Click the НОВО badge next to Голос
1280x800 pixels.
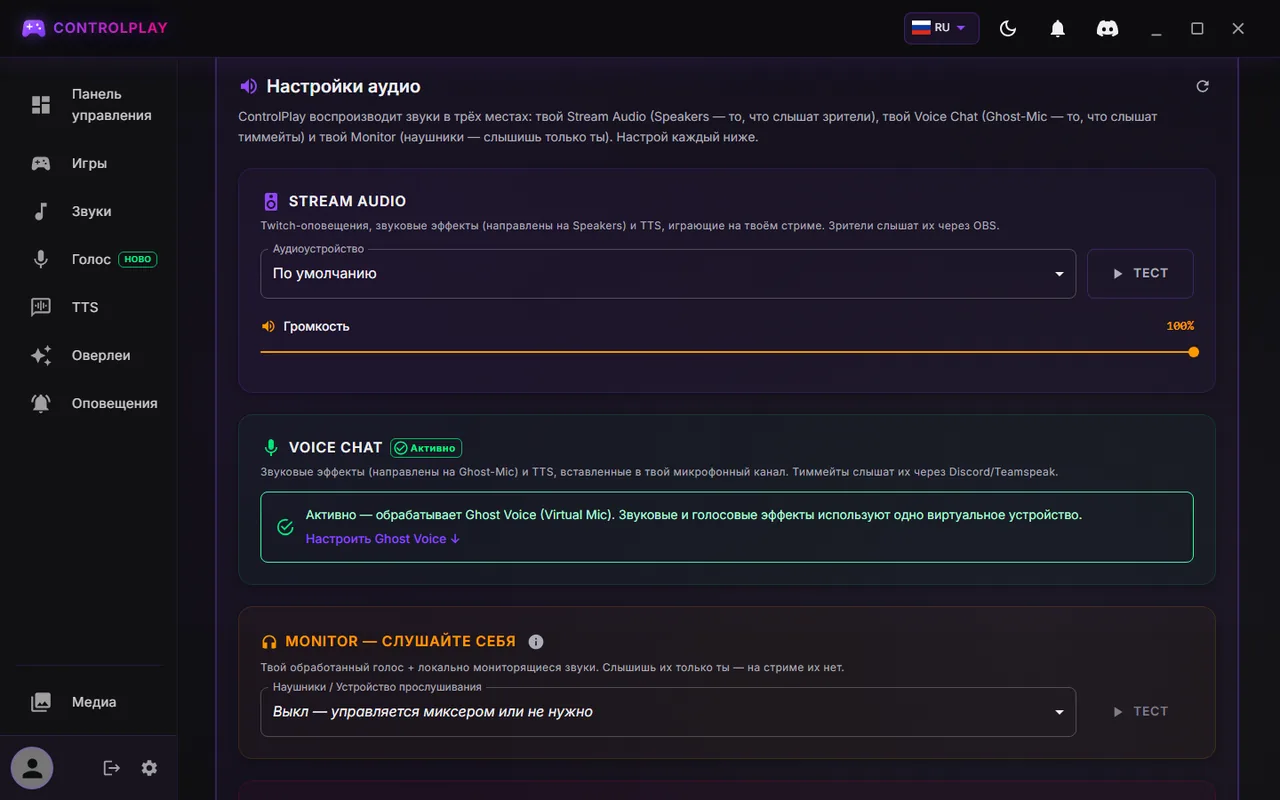pyautogui.click(x=138, y=259)
